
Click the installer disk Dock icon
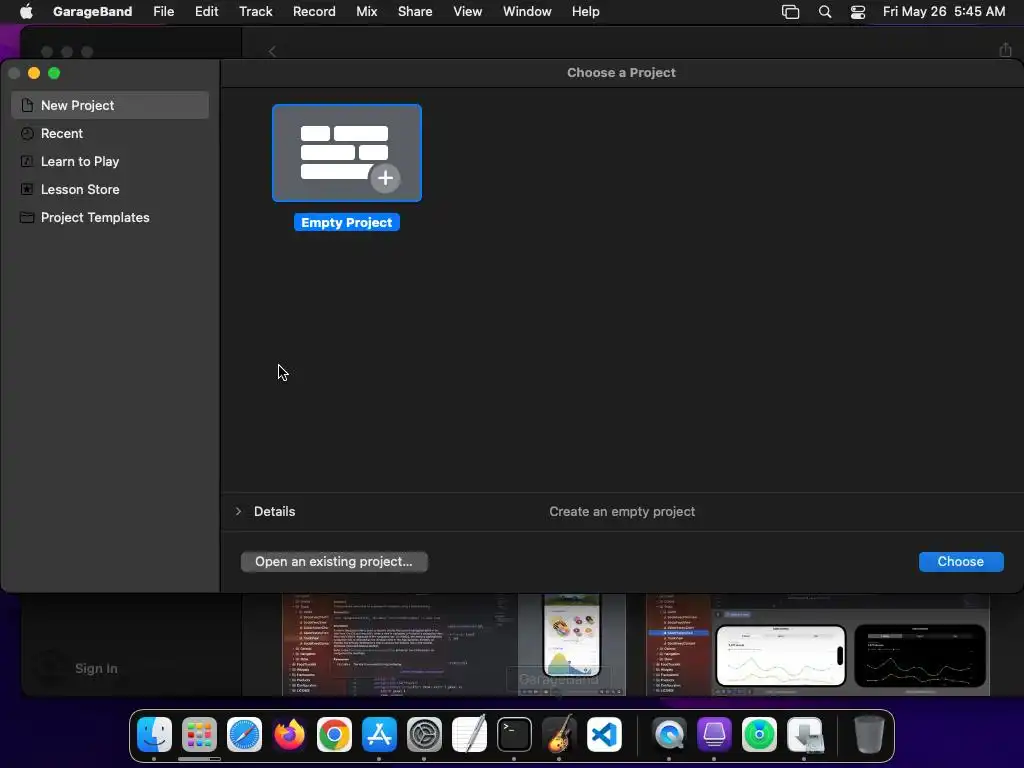coord(805,735)
